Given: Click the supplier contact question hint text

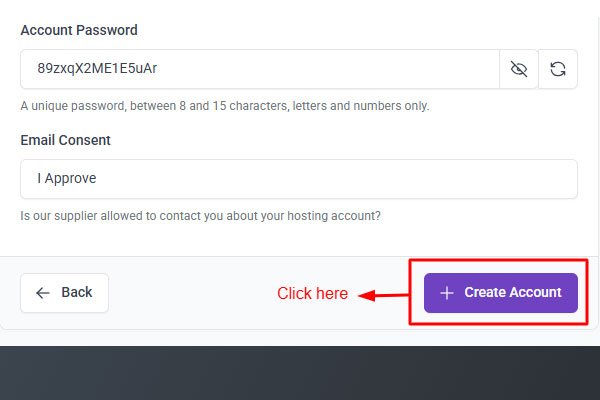Looking at the screenshot, I should pyautogui.click(x=200, y=215).
